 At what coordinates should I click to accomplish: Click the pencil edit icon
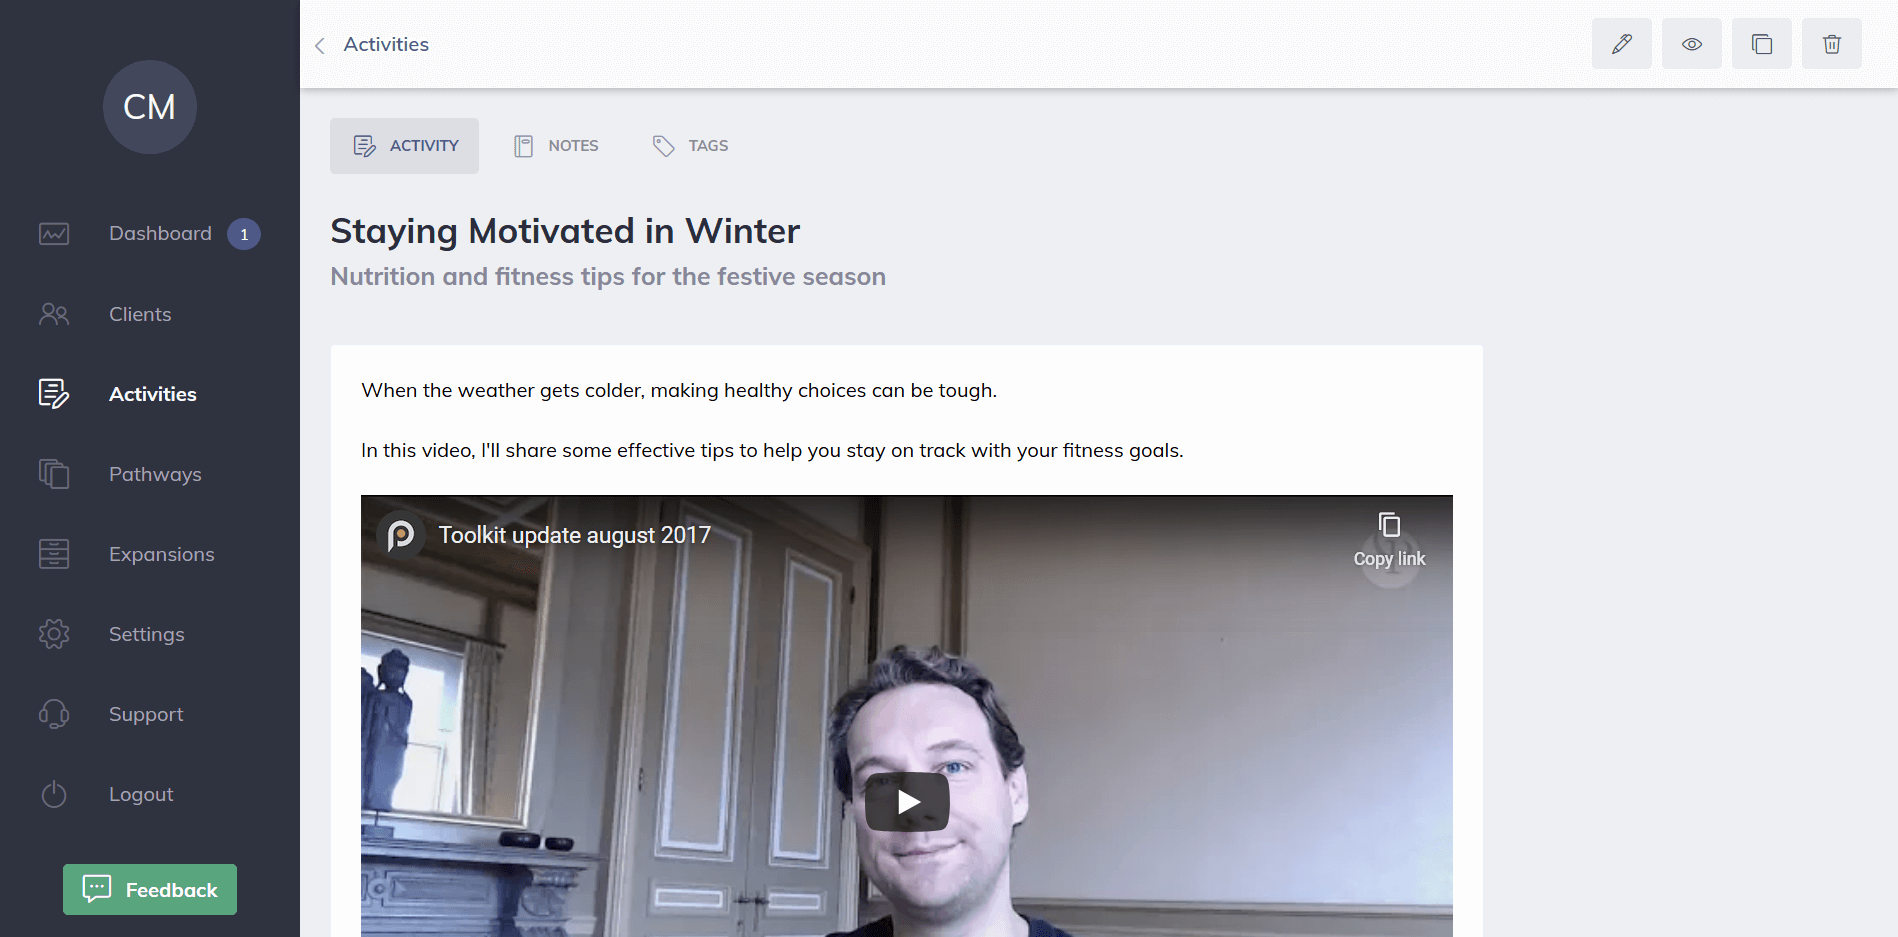(x=1621, y=44)
